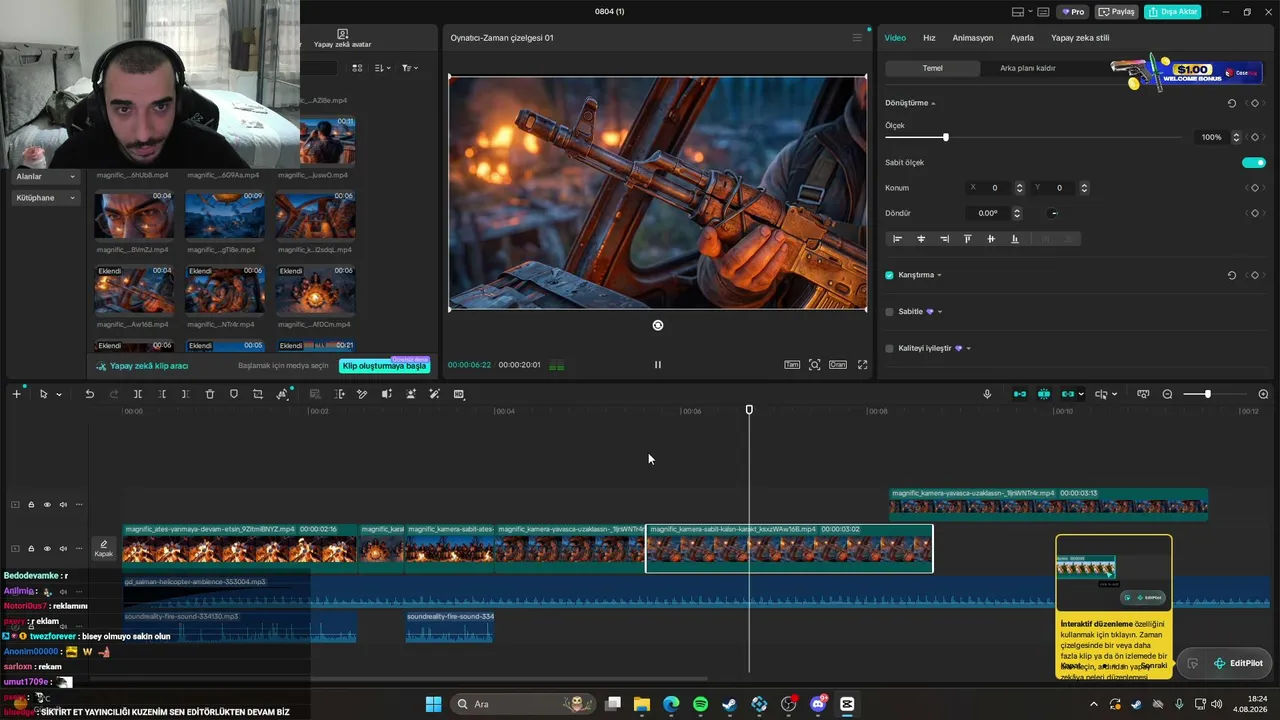Switch to the Hız tab
Screen dimensions: 1280x720
pos(929,38)
